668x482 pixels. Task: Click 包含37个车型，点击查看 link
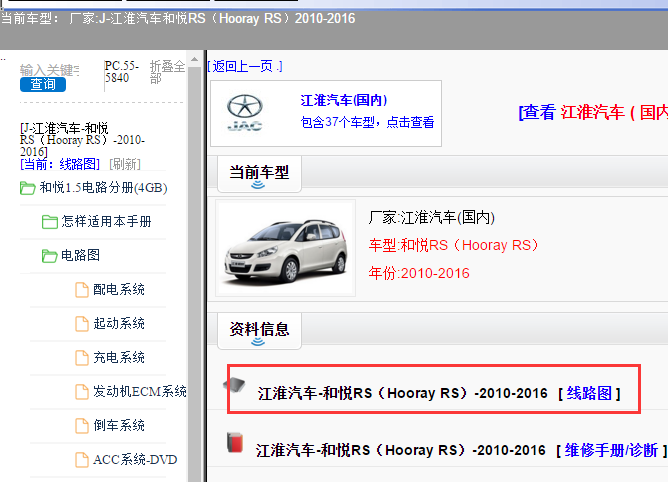point(367,122)
